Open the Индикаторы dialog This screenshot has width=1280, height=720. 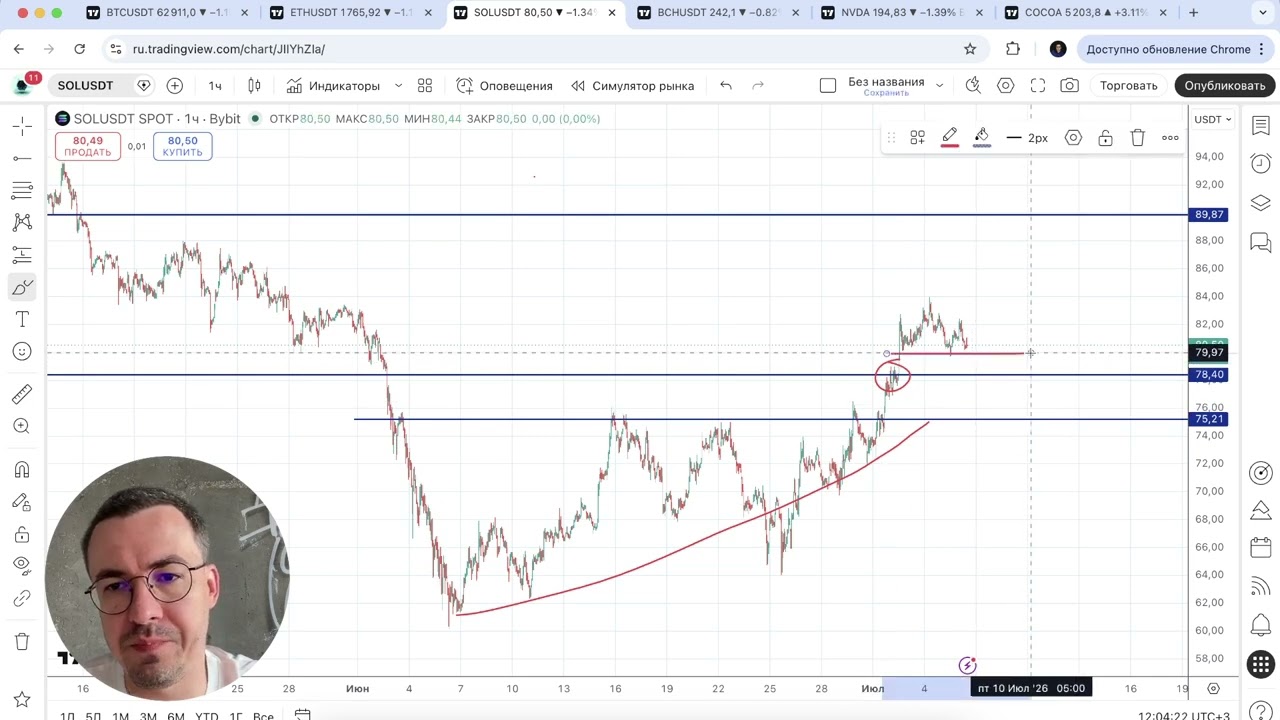333,85
